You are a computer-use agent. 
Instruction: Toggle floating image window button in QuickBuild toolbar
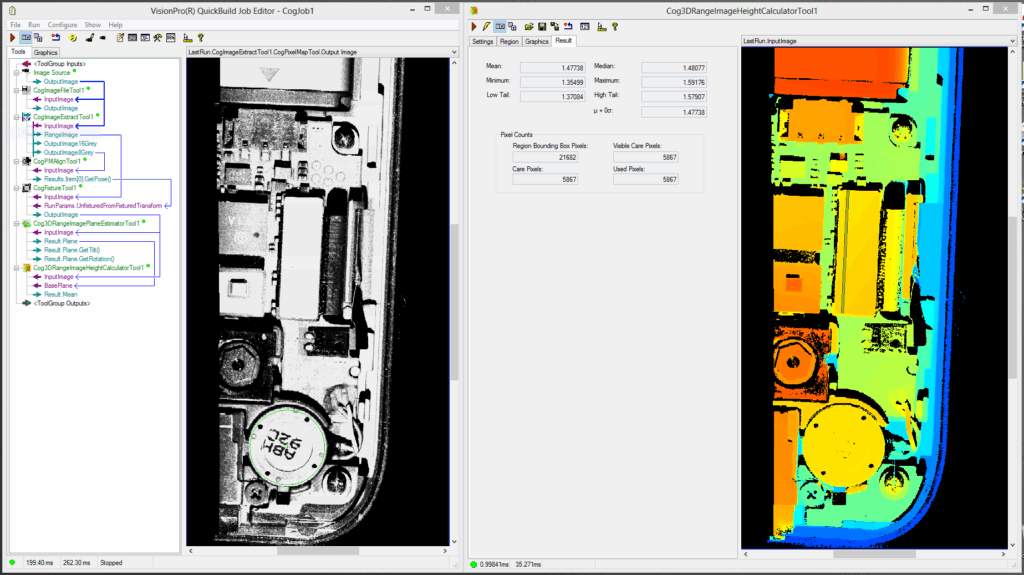coord(38,37)
